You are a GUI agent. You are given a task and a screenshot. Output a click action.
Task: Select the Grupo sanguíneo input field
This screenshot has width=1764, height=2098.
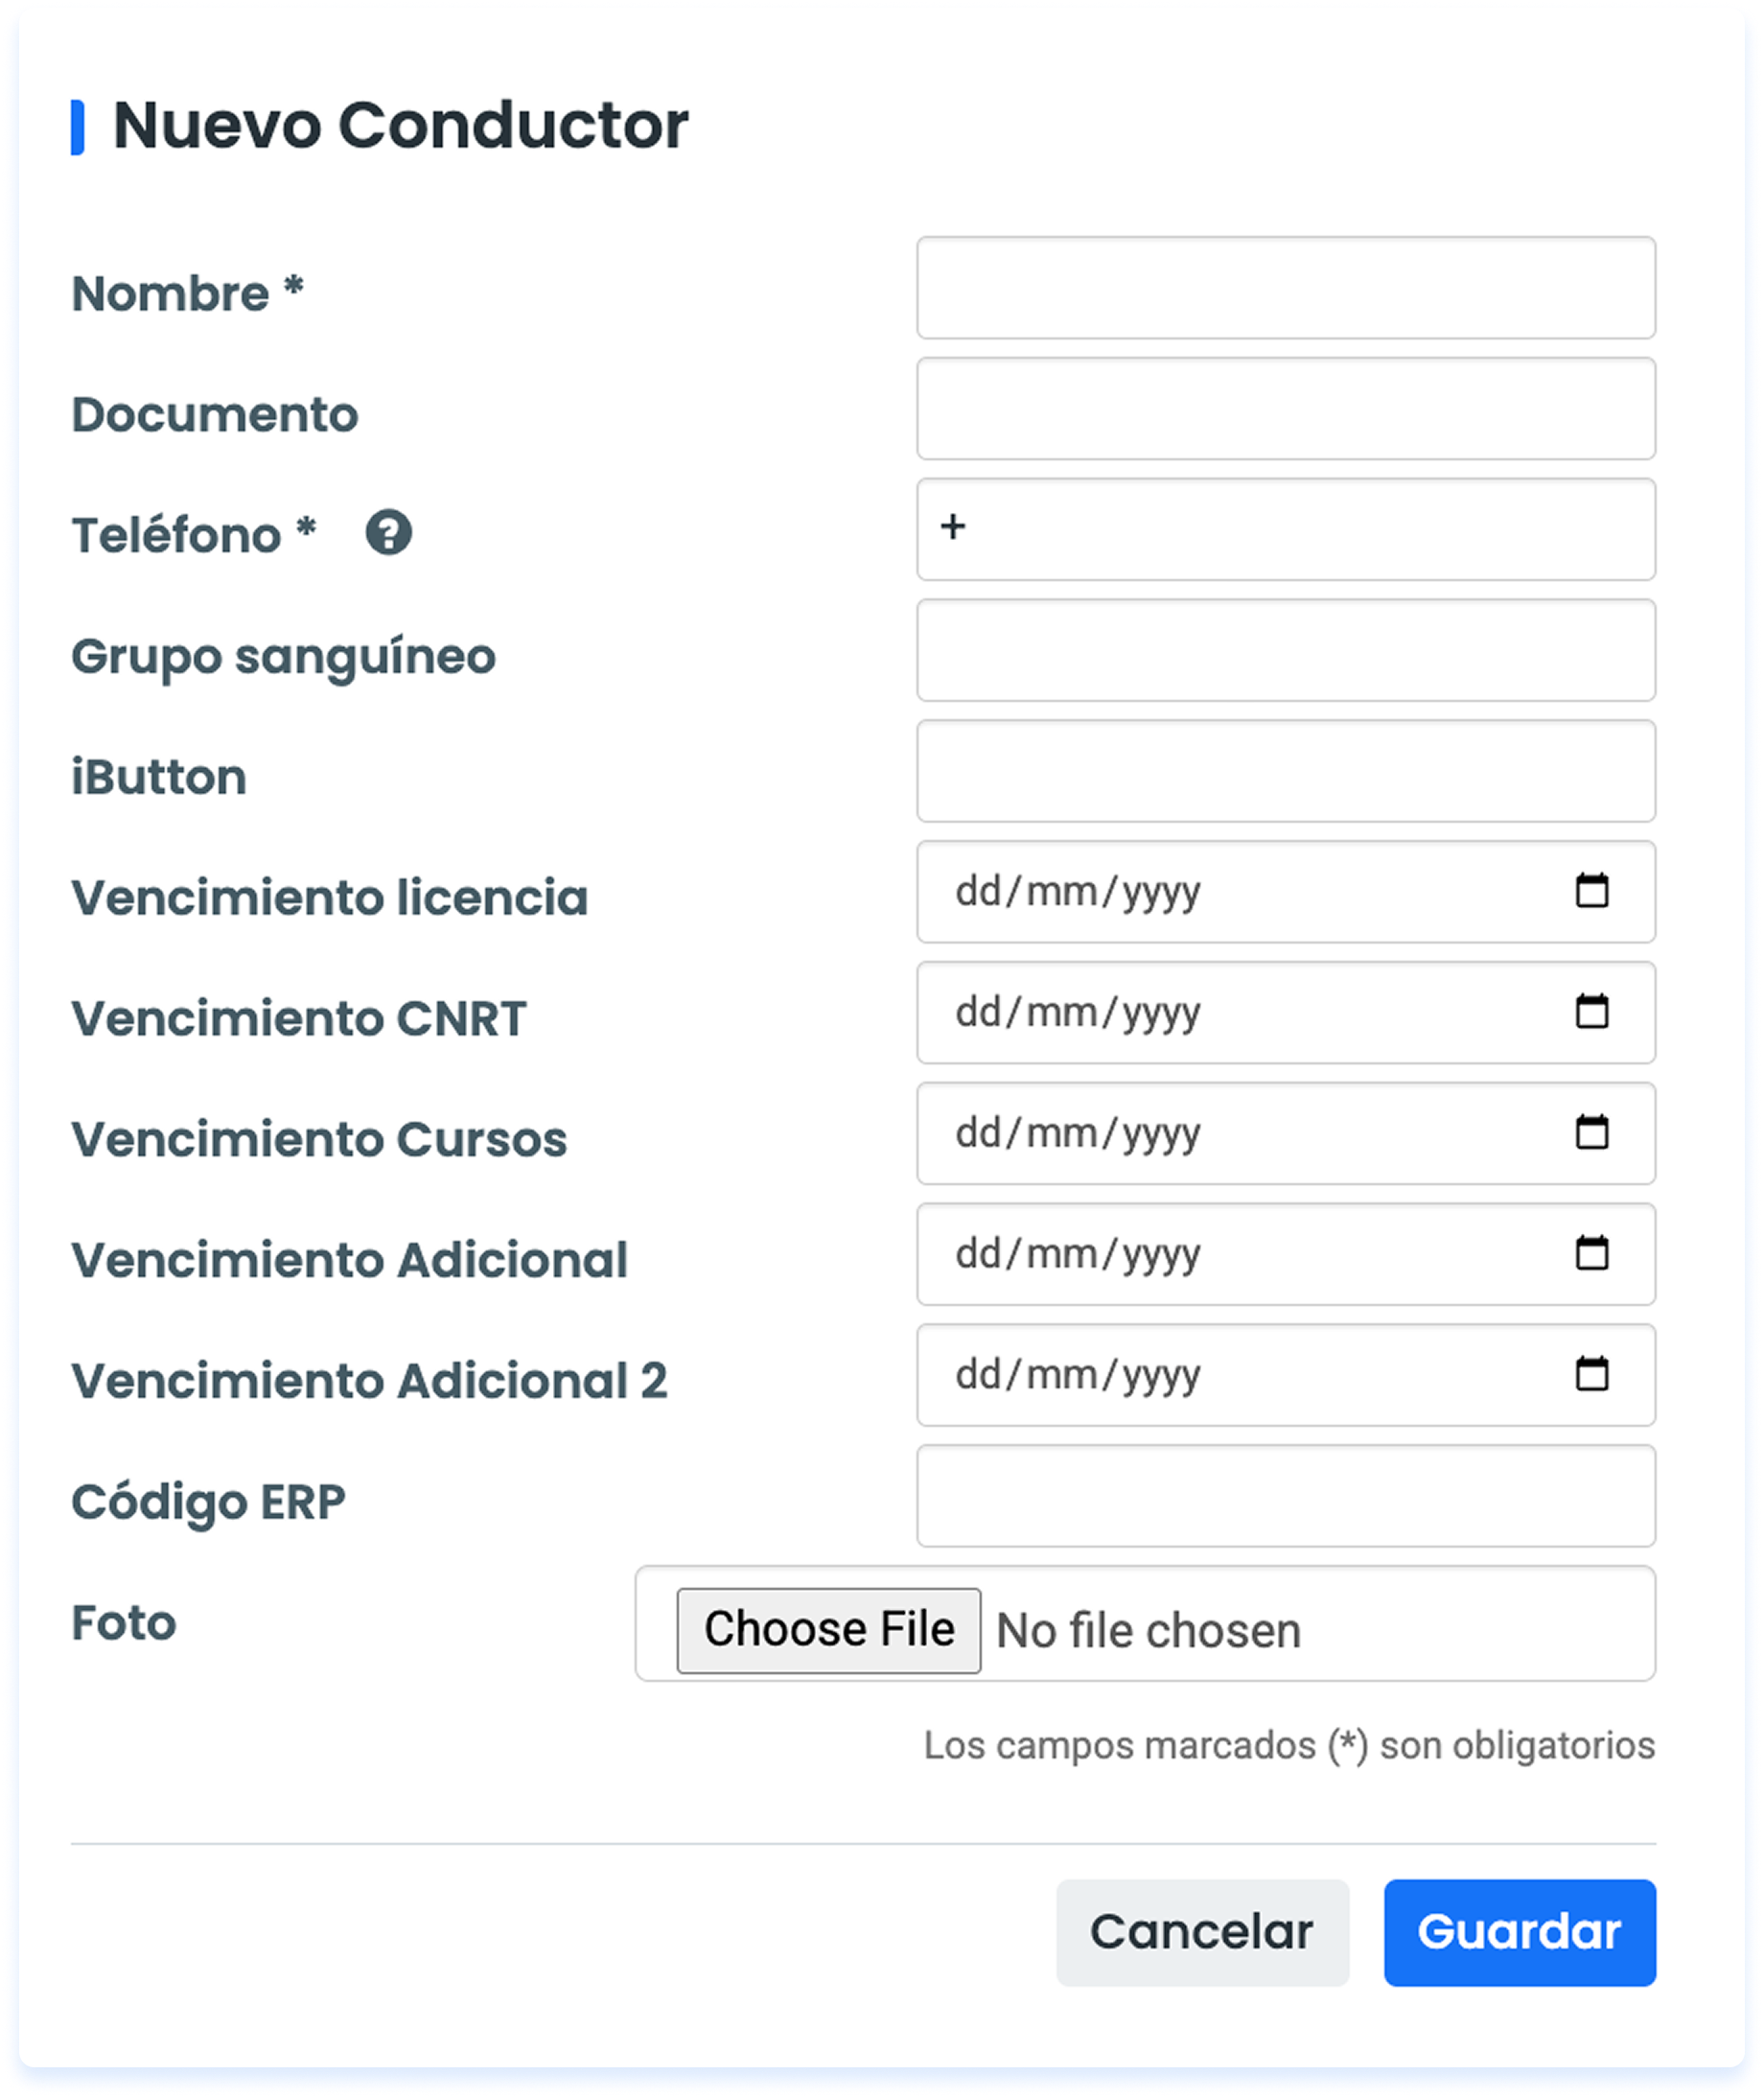(1286, 650)
